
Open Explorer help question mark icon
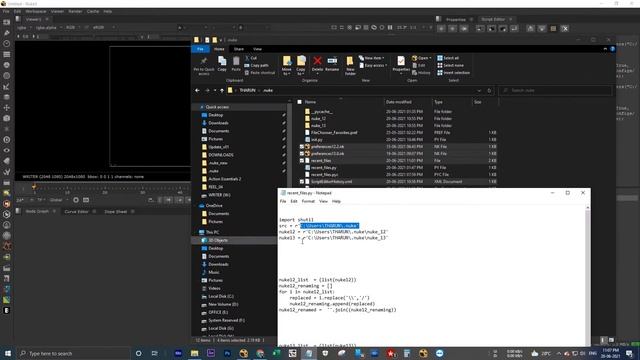click(612, 49)
